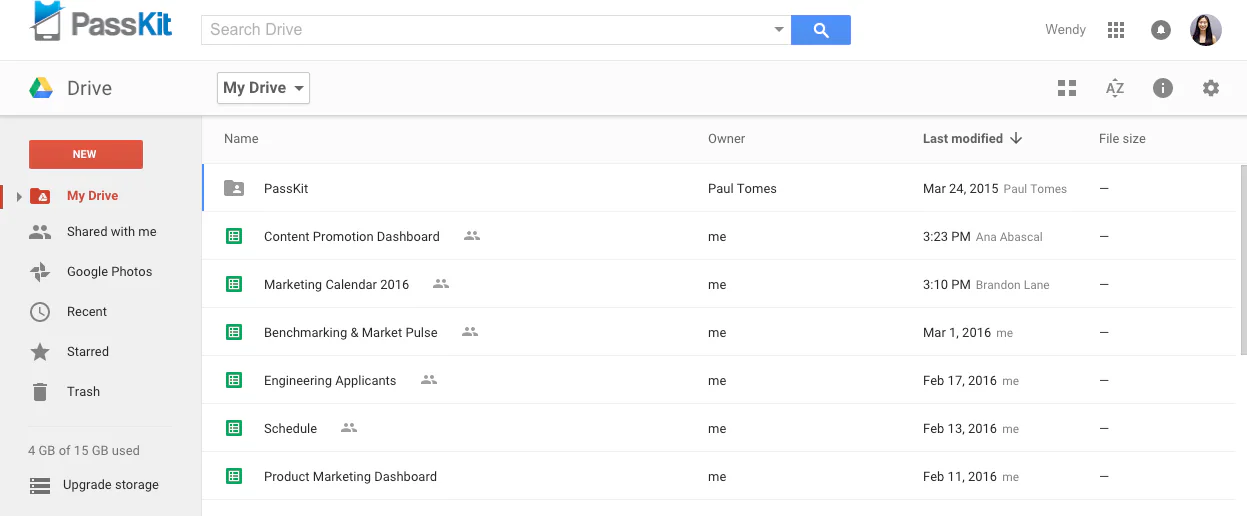Click the Paul Tomes owner cell
This screenshot has height=516, width=1247.
[742, 189]
